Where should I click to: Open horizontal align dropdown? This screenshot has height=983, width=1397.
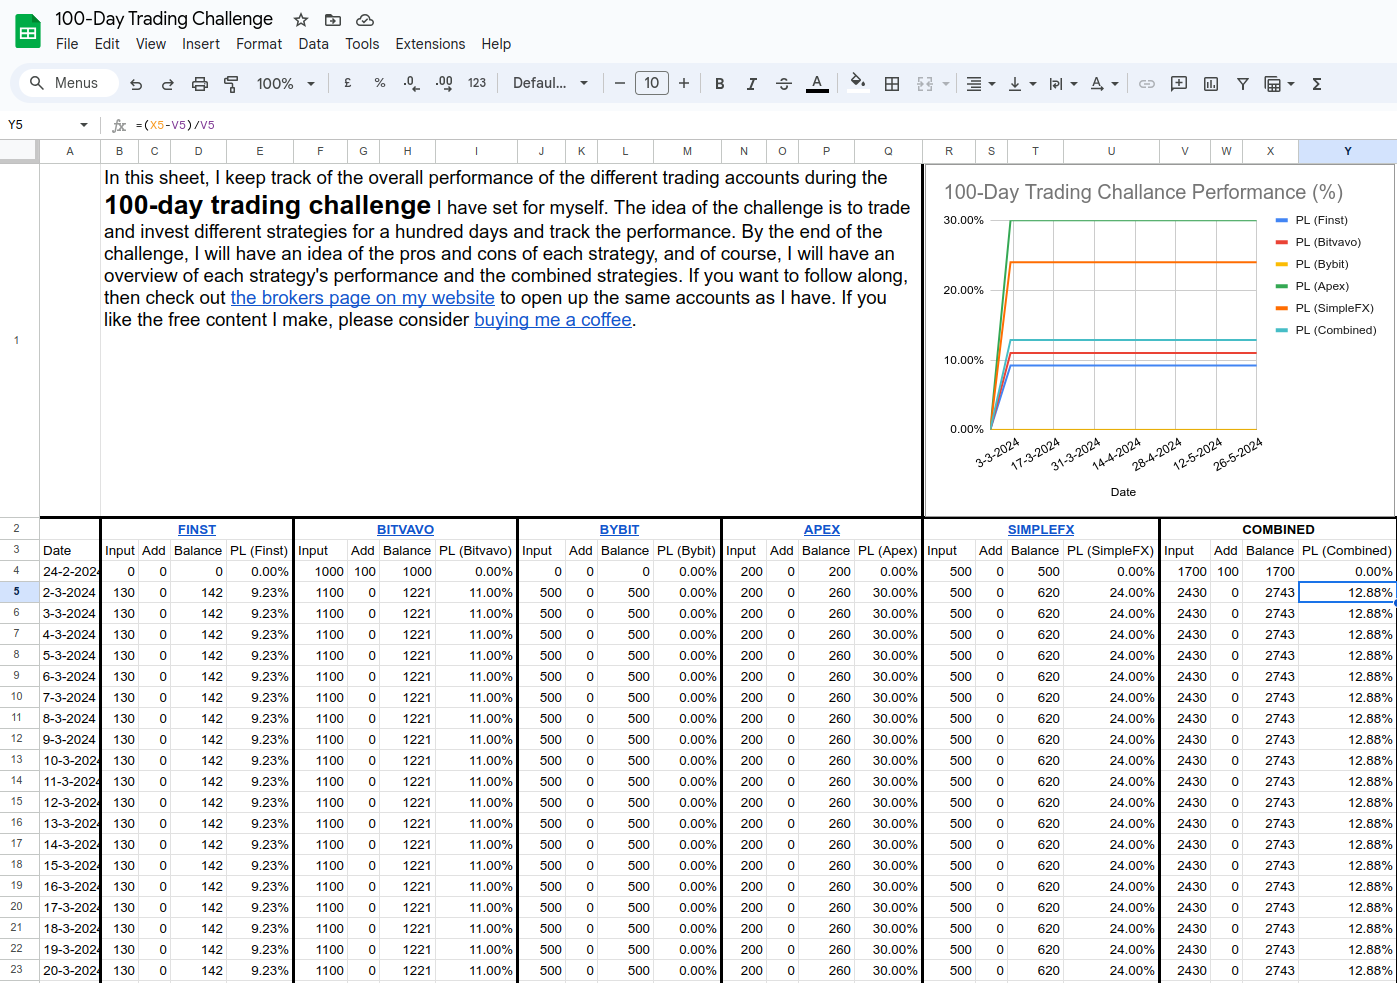(x=980, y=84)
